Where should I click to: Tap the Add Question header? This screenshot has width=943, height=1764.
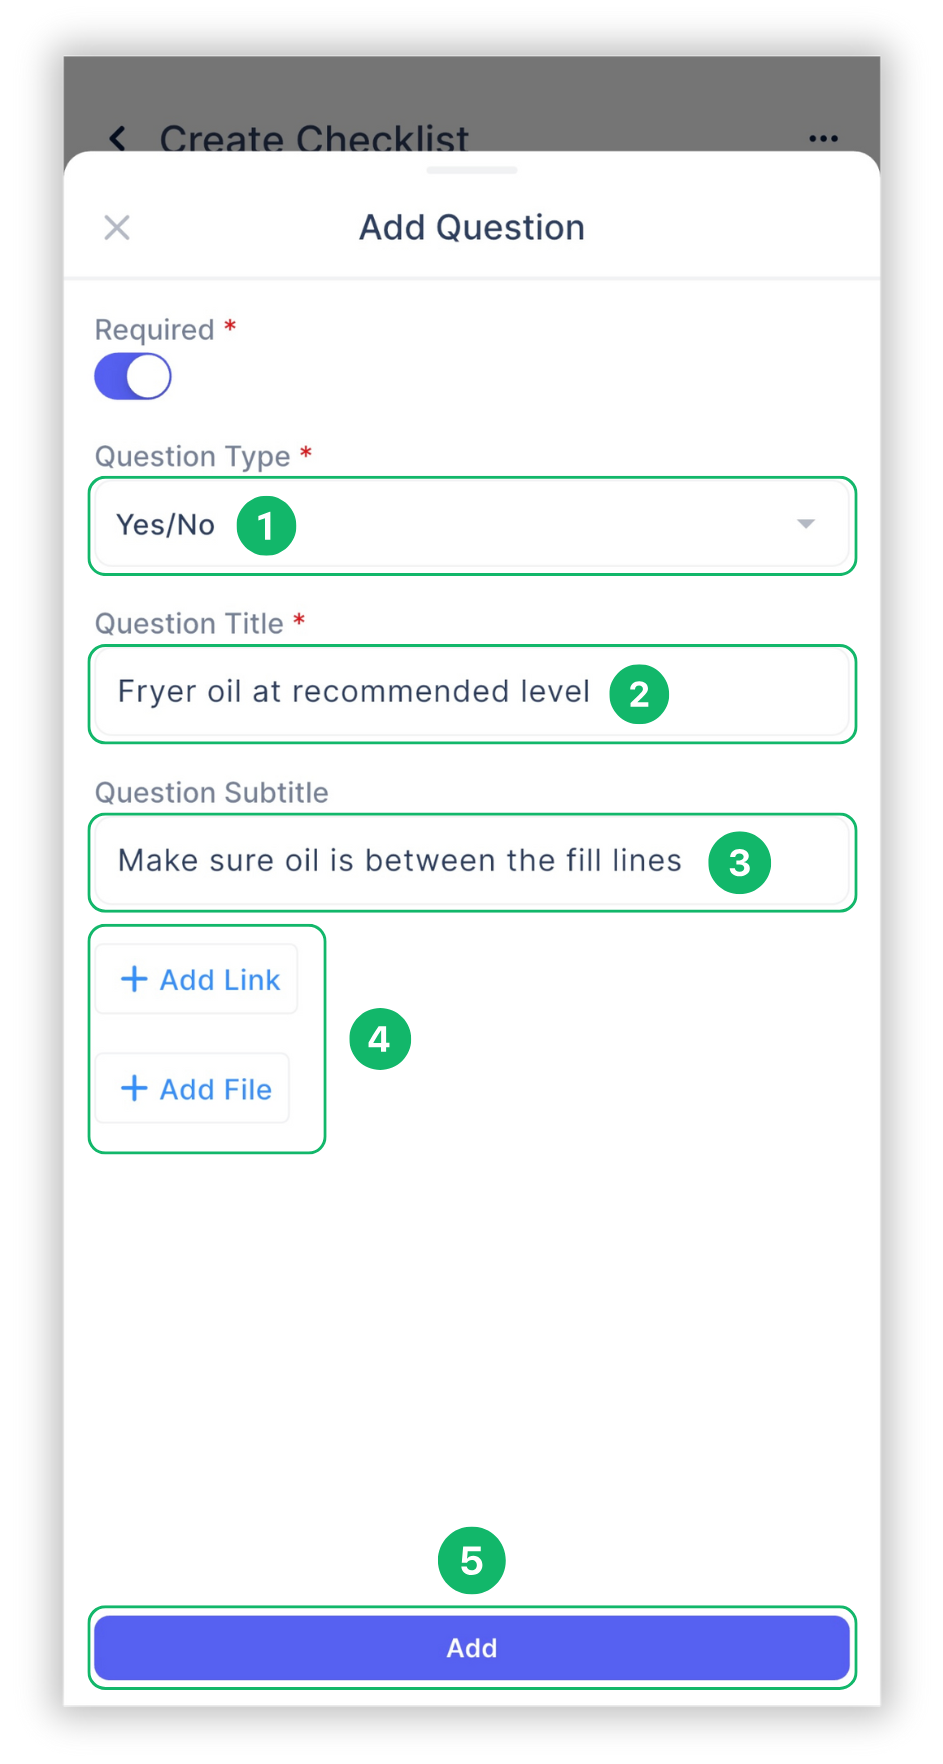click(x=471, y=227)
